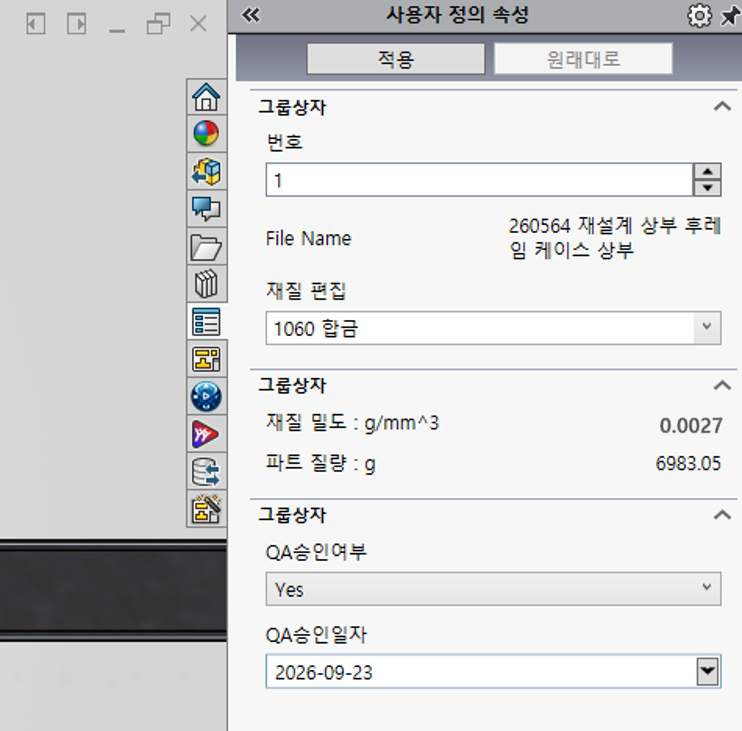Click the 재질 밀도 : g/mm^3 label
This screenshot has height=731, width=742.
[353, 423]
